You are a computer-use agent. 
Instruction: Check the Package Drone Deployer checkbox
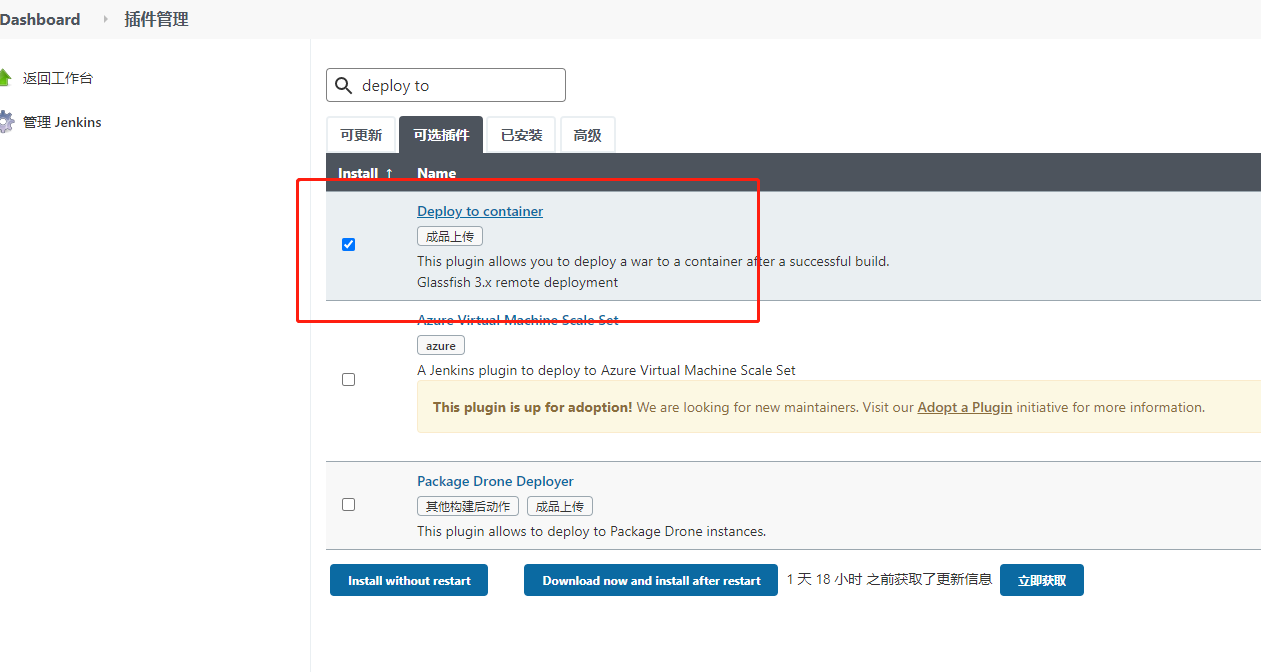point(348,504)
